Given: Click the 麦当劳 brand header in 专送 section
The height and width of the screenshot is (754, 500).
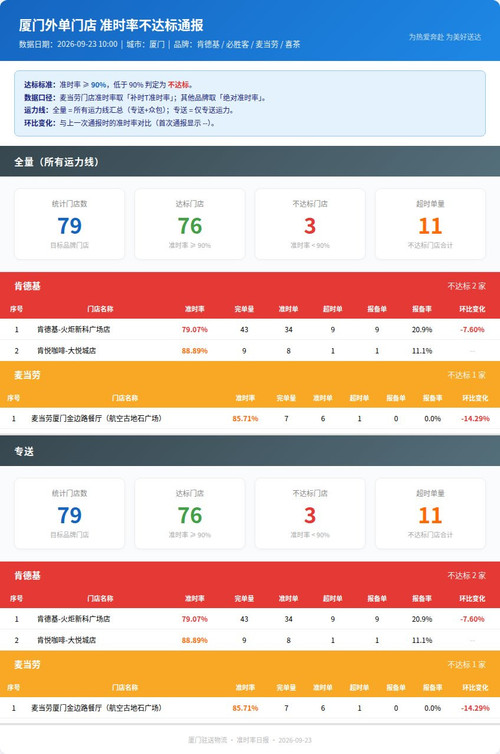Looking at the screenshot, I should click(250, 665).
